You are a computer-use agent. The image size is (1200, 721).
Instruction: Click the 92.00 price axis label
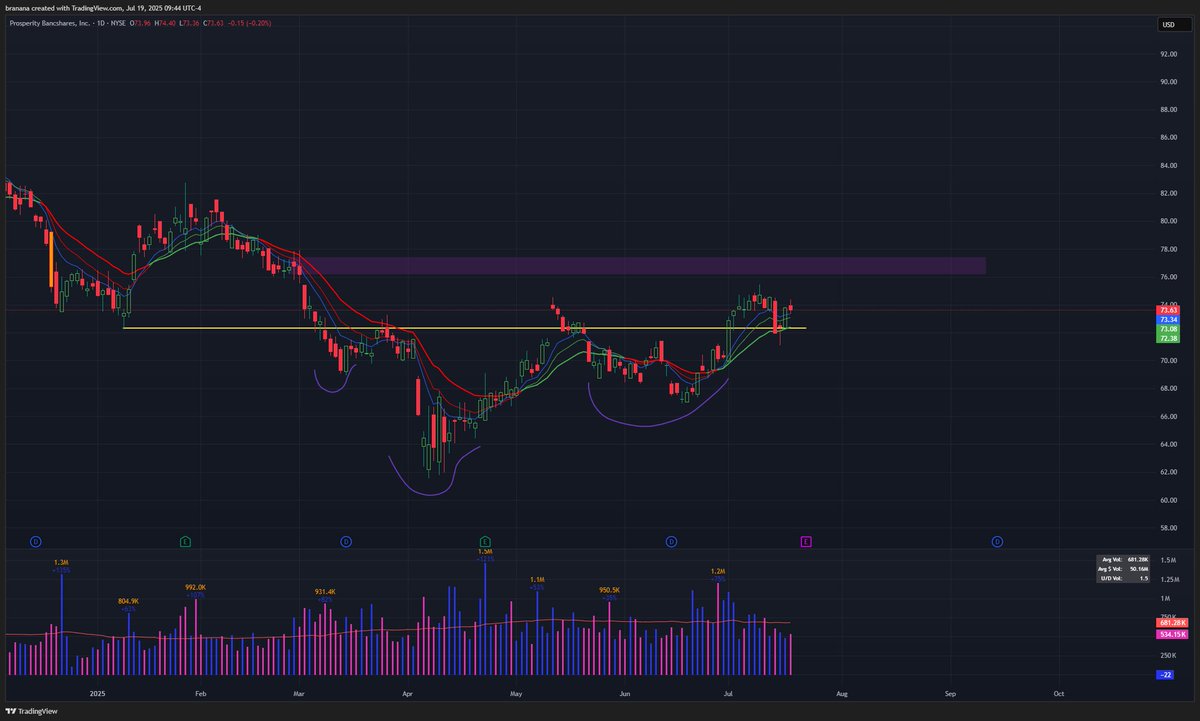(x=1168, y=54)
